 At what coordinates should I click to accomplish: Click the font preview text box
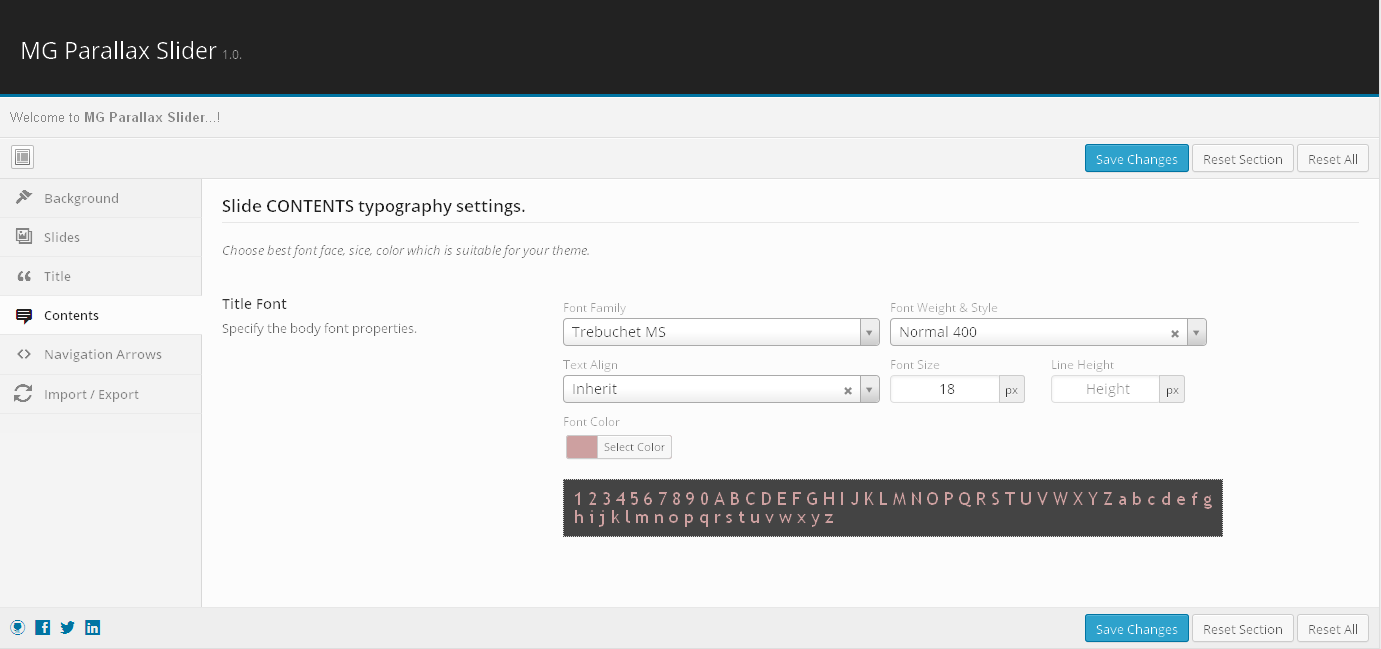coord(893,508)
